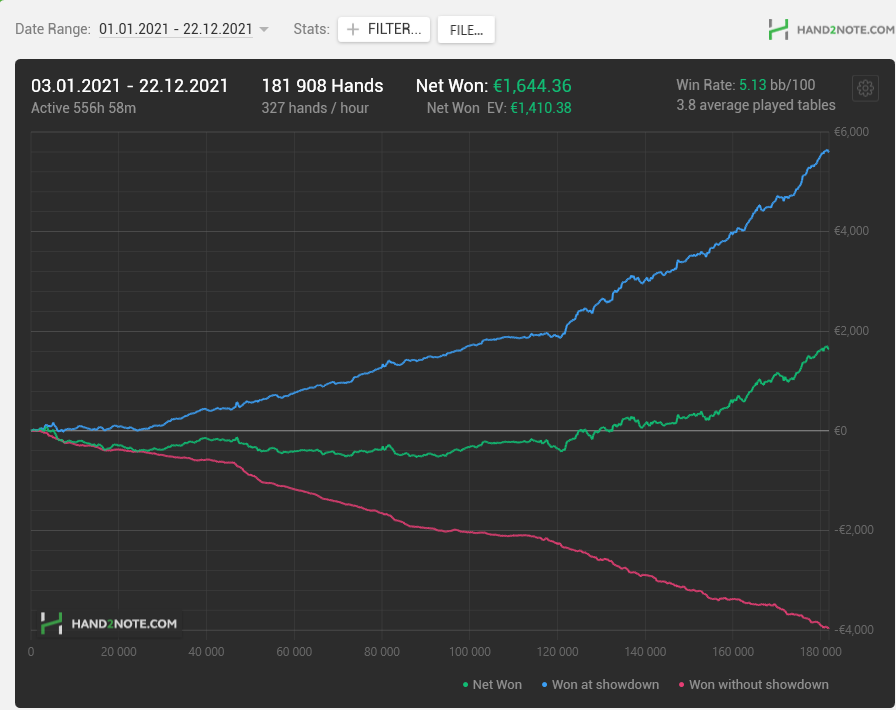Click the blue Won at showdown legend dot
The image size is (896, 710).
point(545,685)
